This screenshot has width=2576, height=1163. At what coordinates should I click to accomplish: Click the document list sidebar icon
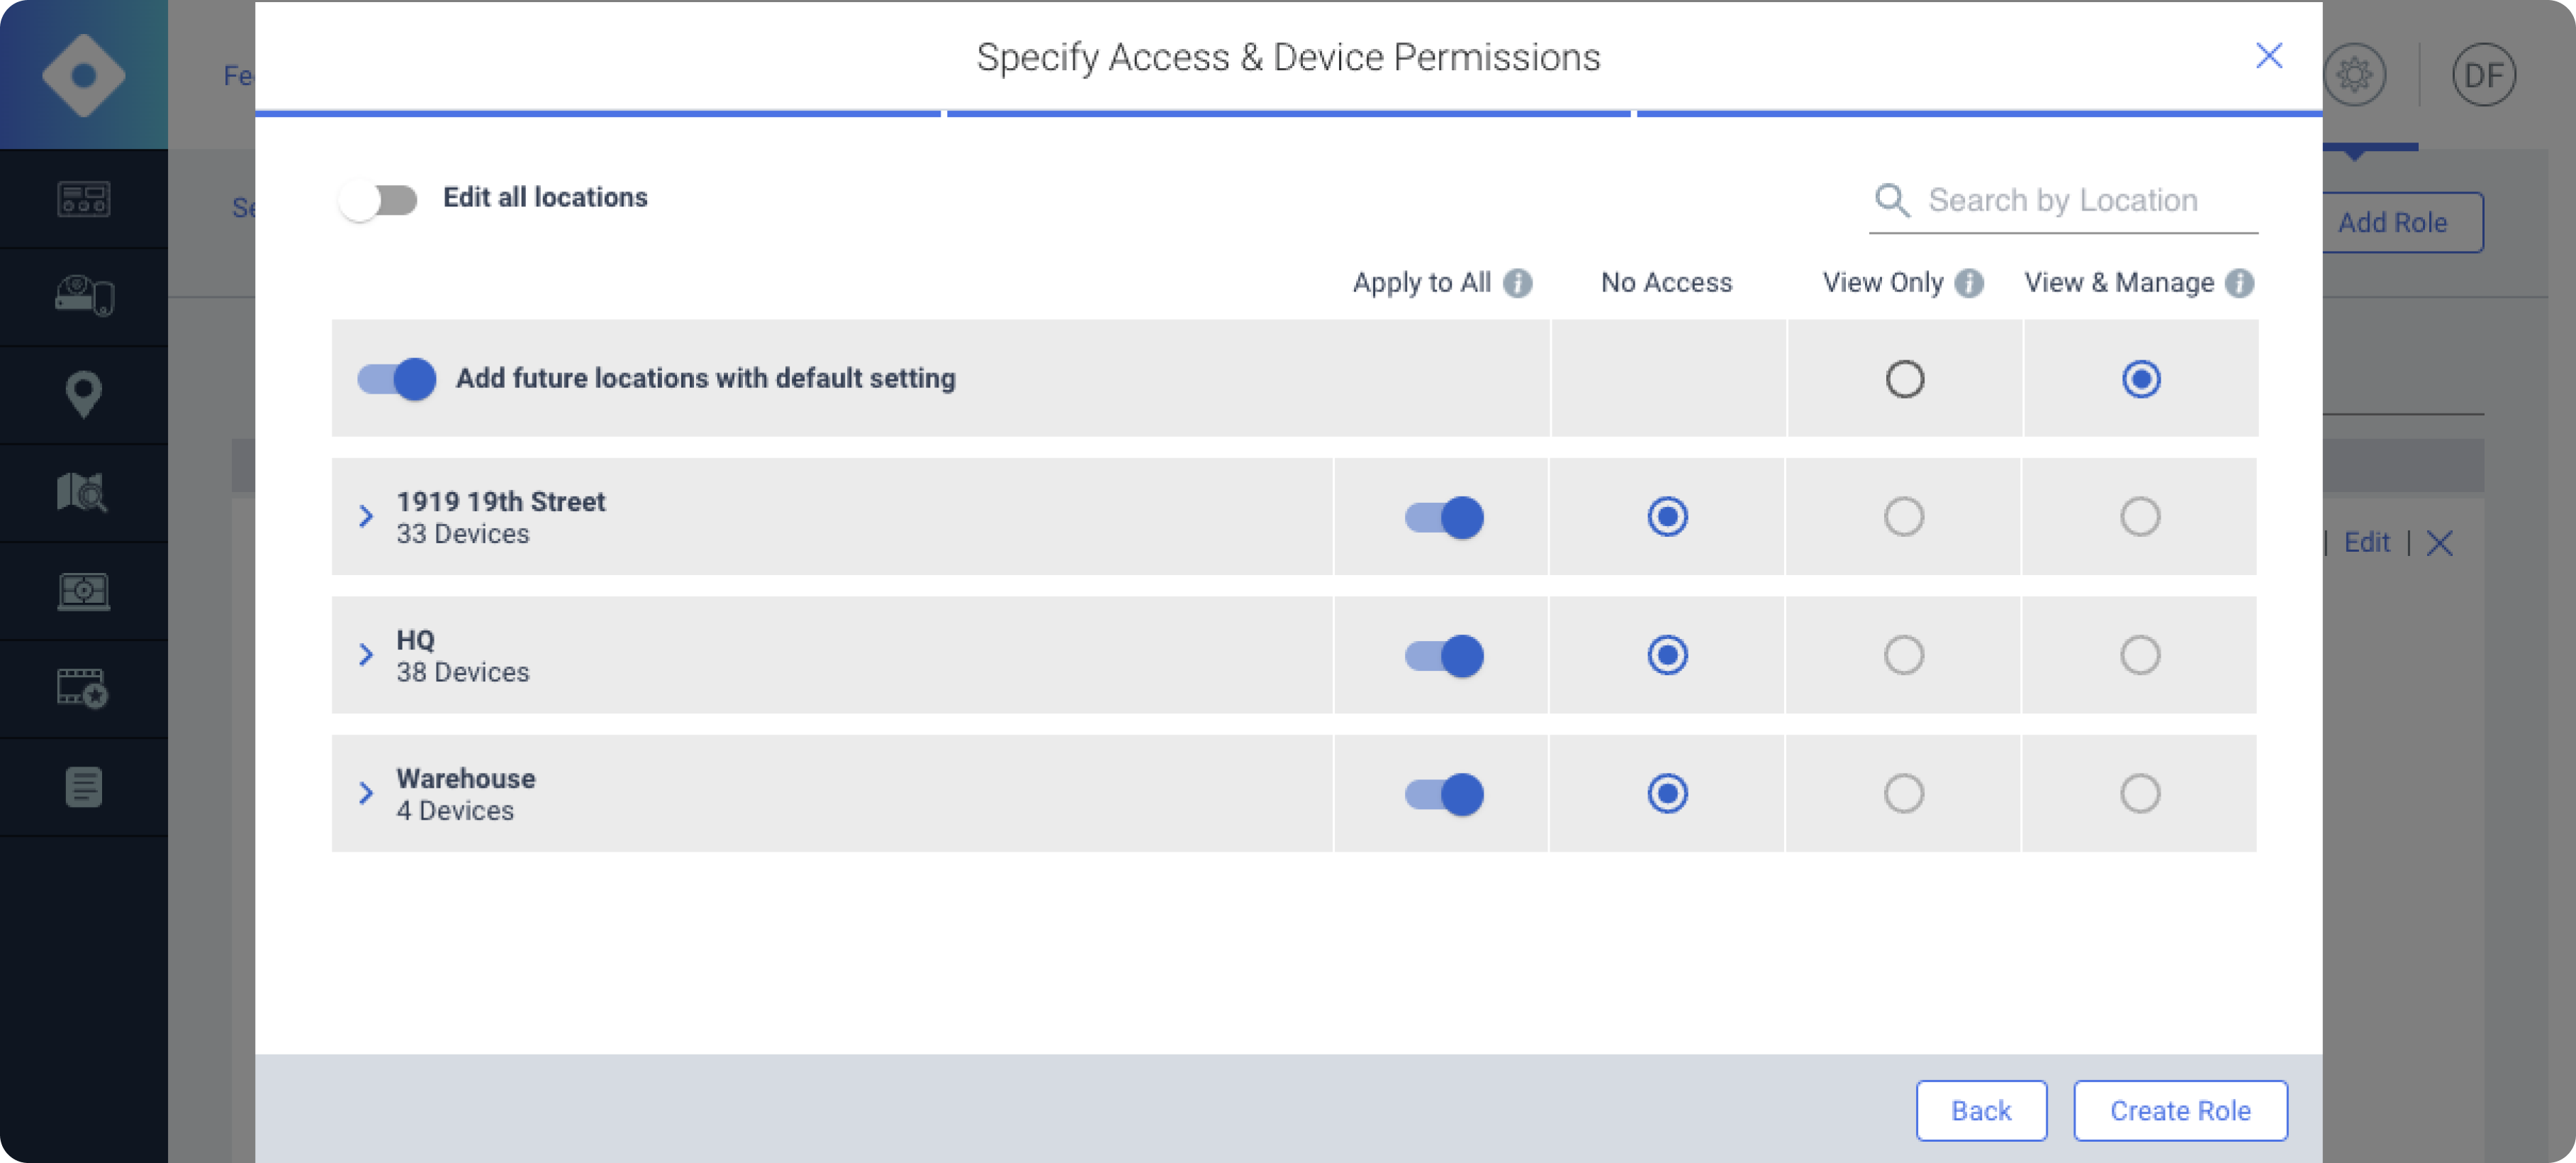click(83, 787)
